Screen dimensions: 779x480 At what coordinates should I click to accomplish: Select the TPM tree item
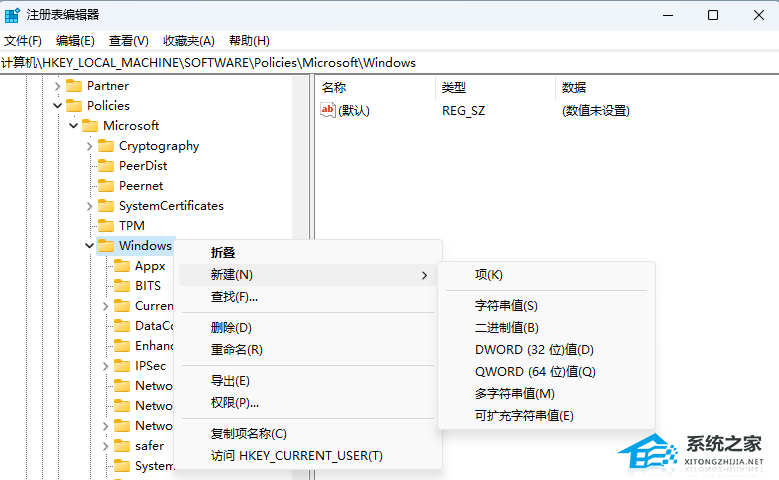point(132,226)
